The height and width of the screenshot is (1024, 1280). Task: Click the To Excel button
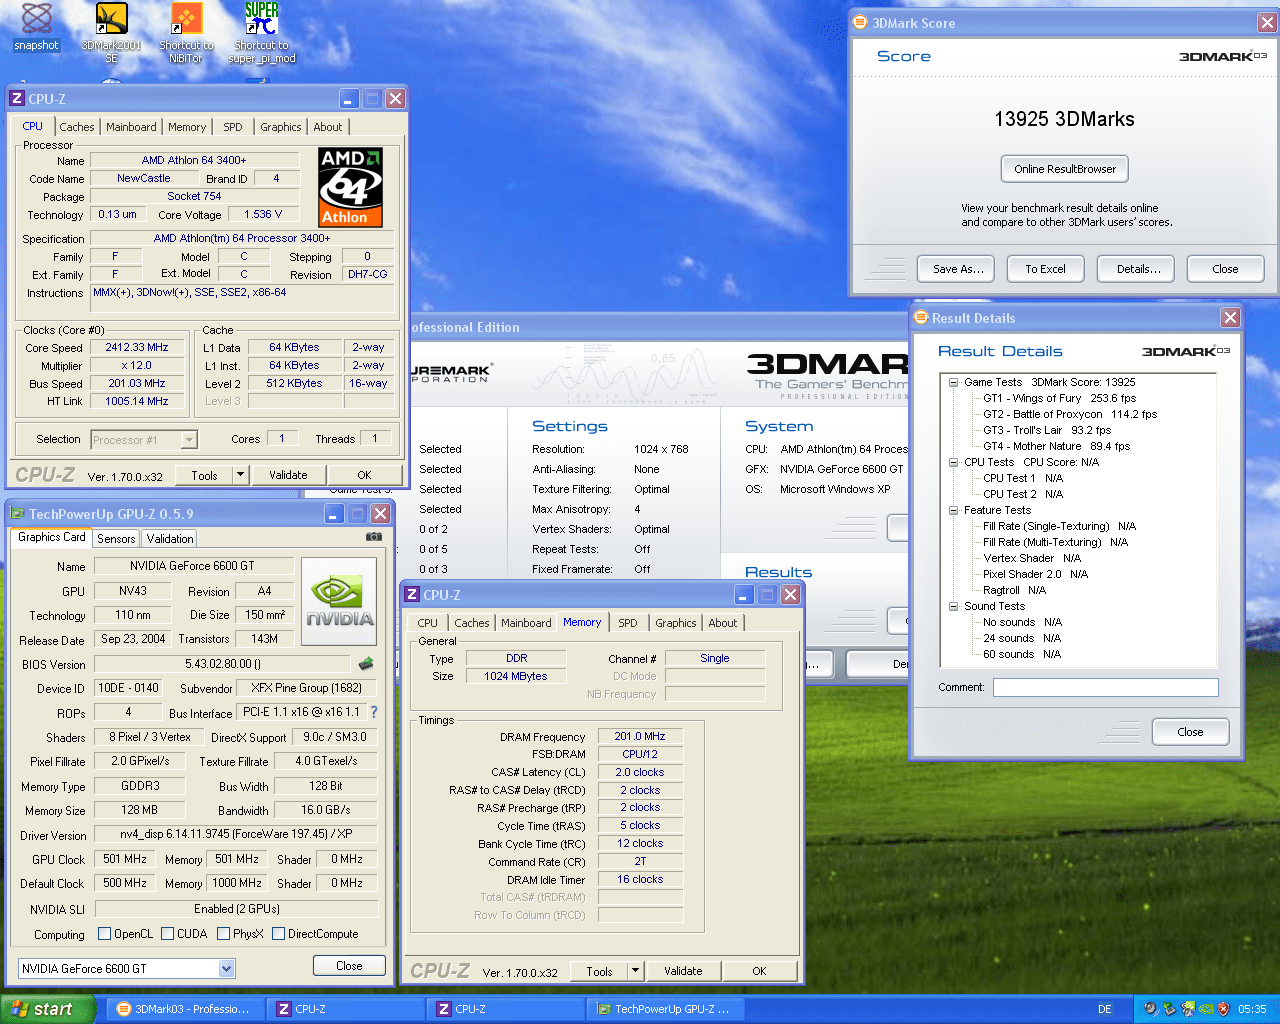click(x=1045, y=269)
